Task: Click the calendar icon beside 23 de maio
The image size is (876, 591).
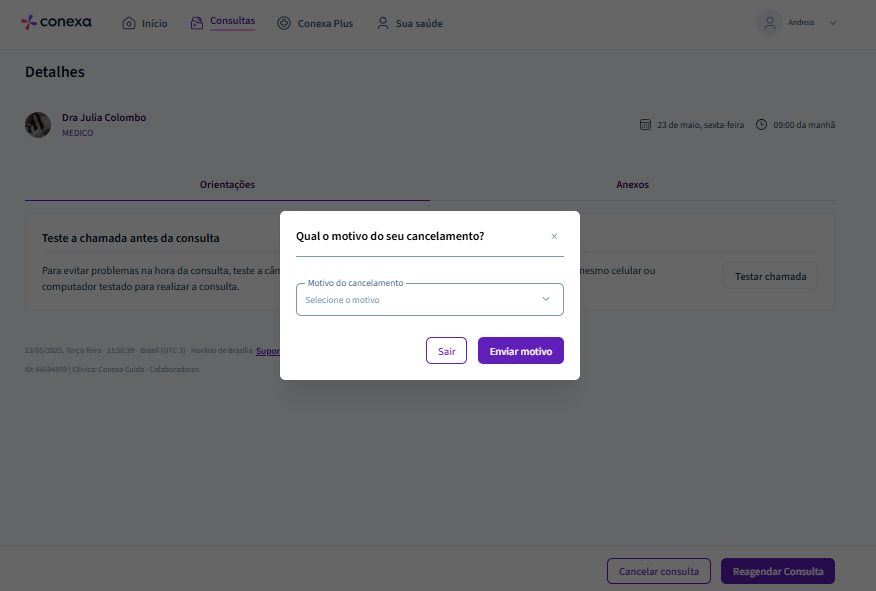Action: [645, 125]
